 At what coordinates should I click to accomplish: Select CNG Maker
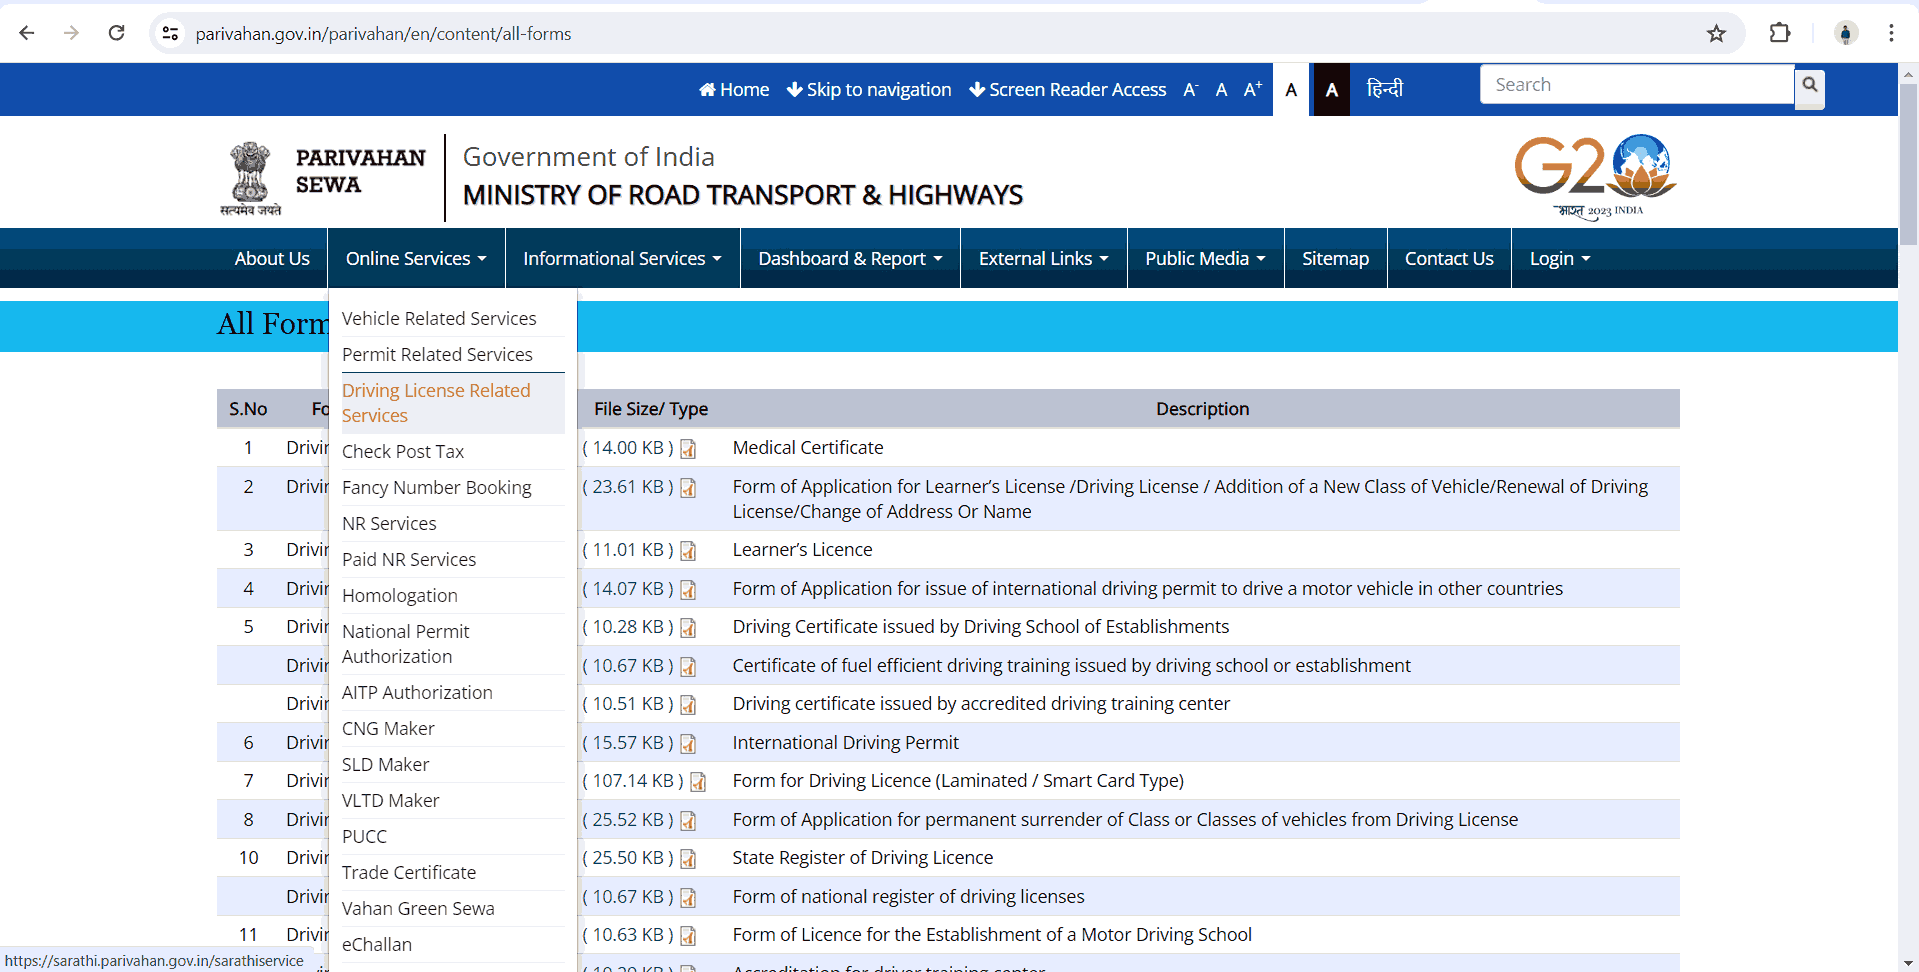pyautogui.click(x=453, y=728)
